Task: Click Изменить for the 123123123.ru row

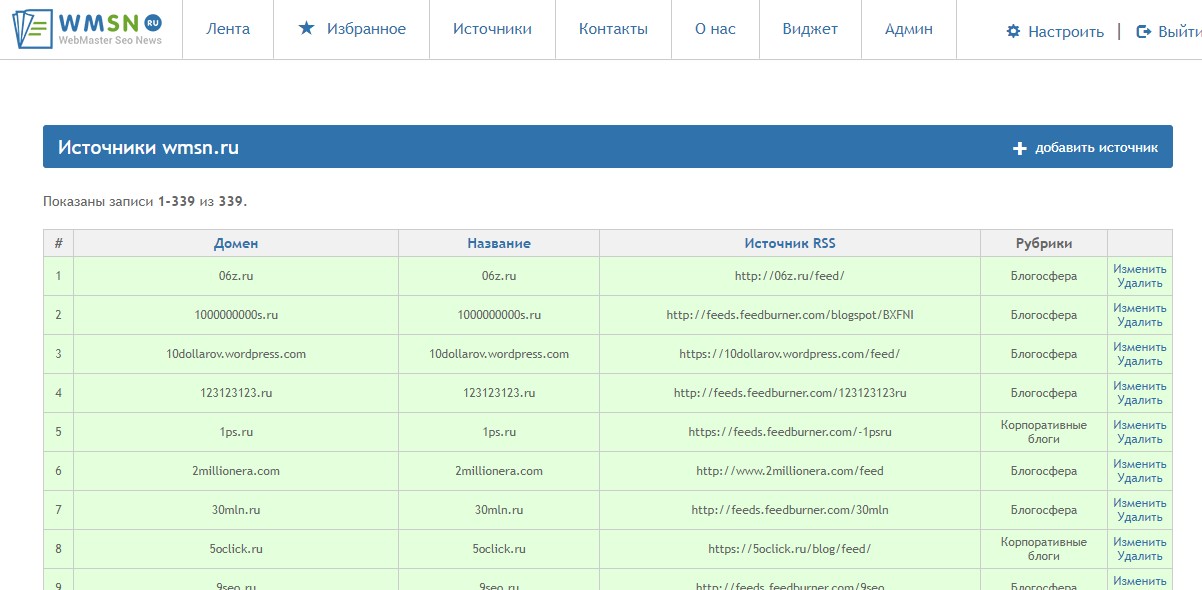Action: point(1140,386)
